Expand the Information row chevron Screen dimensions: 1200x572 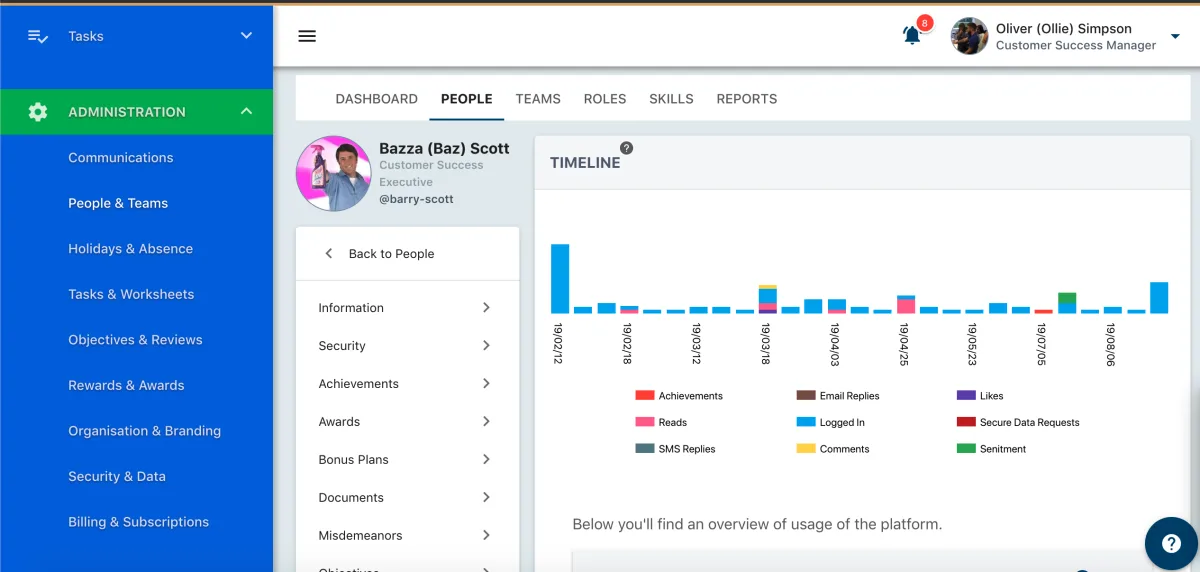[487, 308]
